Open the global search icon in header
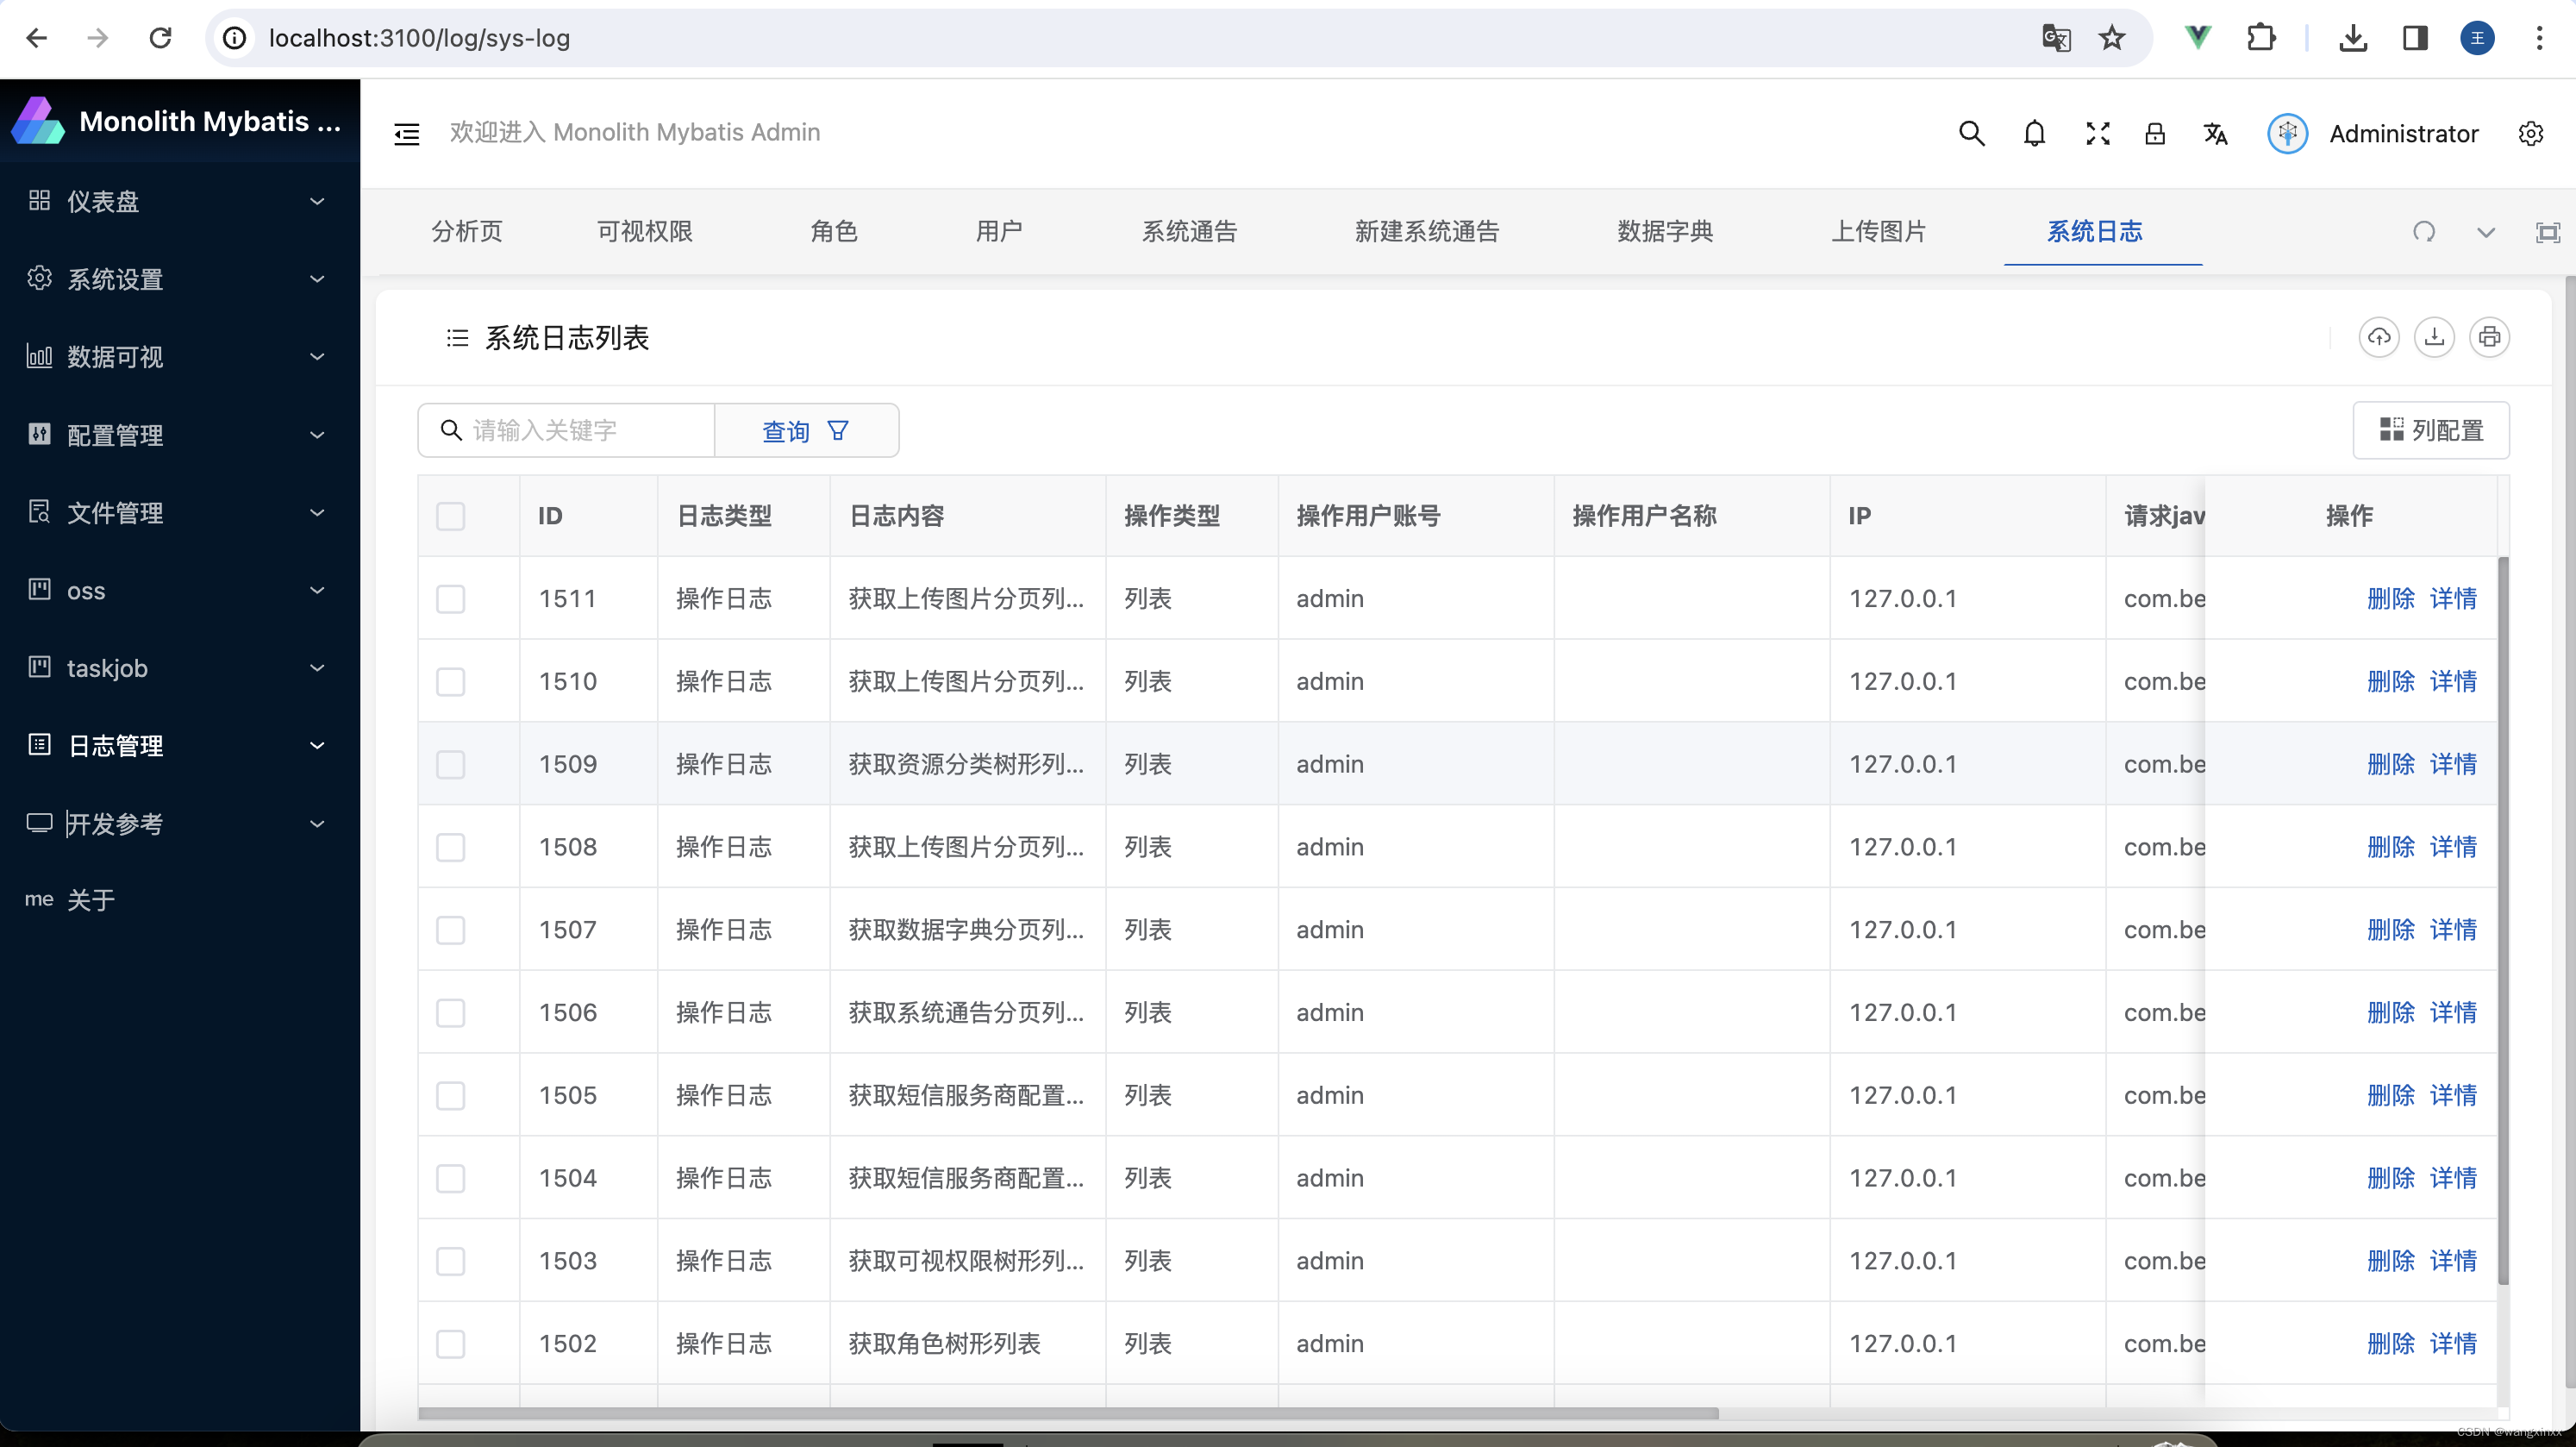Screen dimensions: 2576x1447 (1971, 133)
